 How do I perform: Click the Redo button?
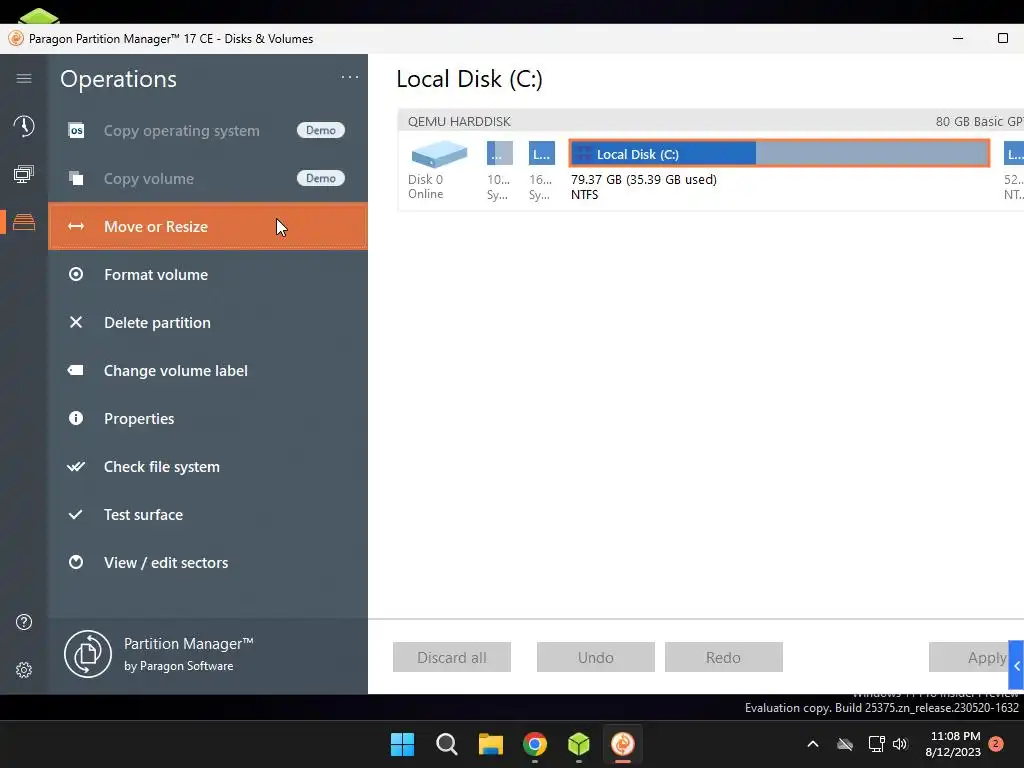724,657
